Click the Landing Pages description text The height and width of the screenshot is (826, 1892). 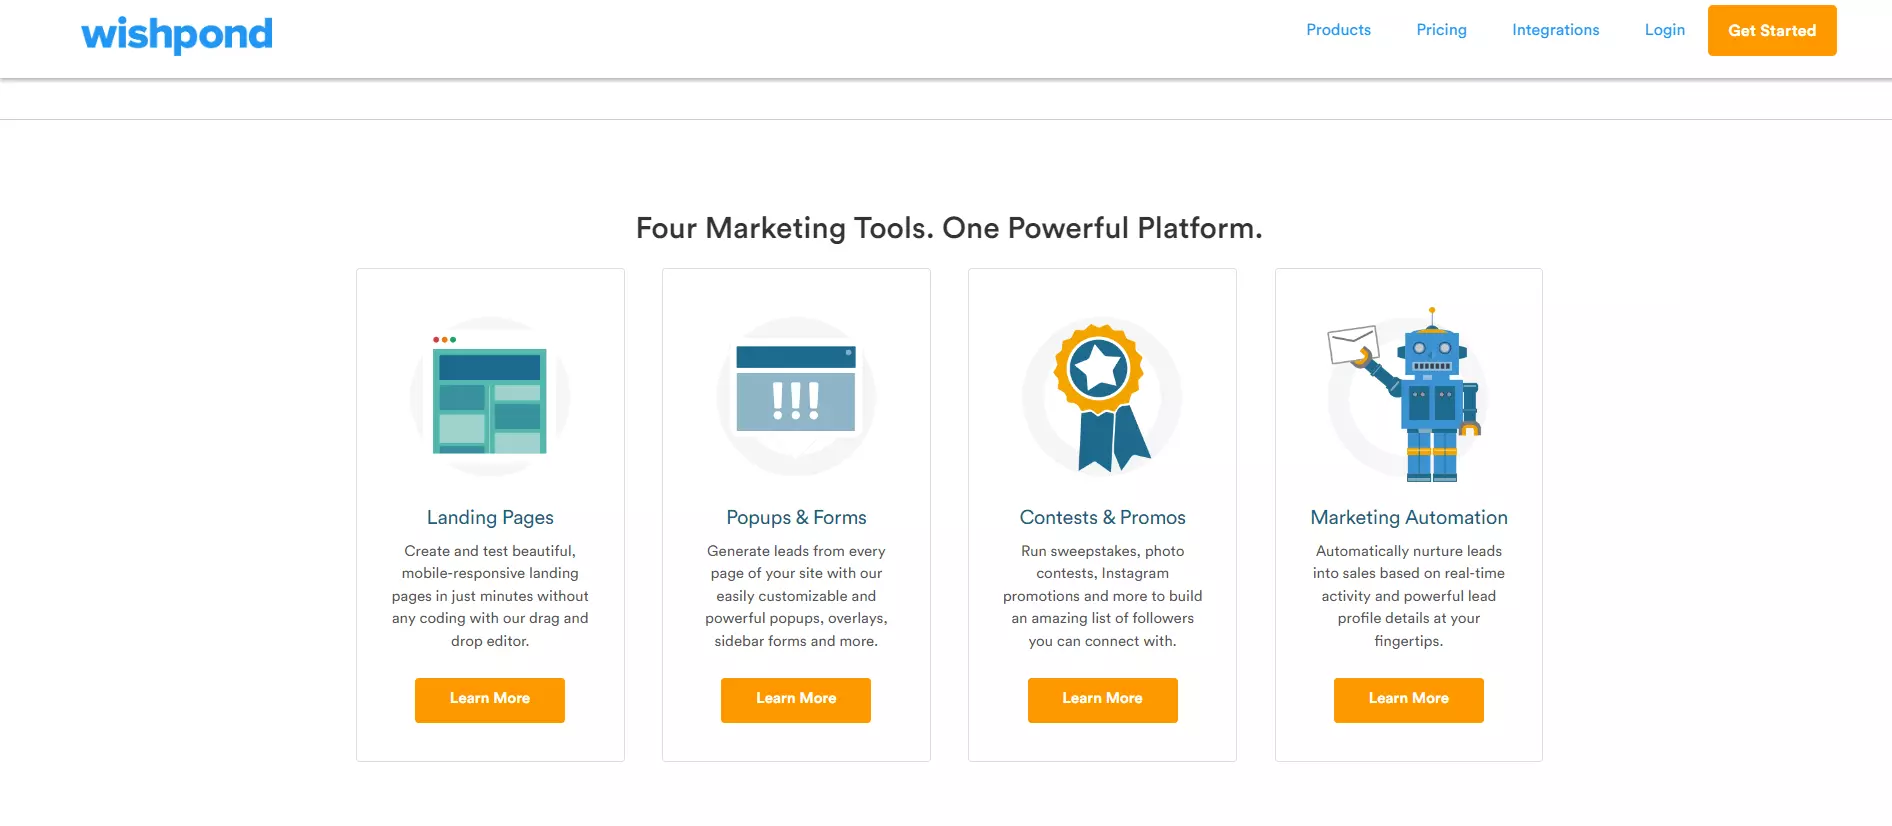(x=490, y=596)
